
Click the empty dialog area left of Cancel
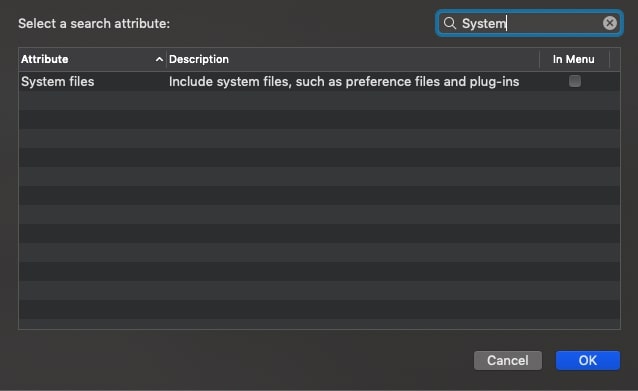pos(244,360)
